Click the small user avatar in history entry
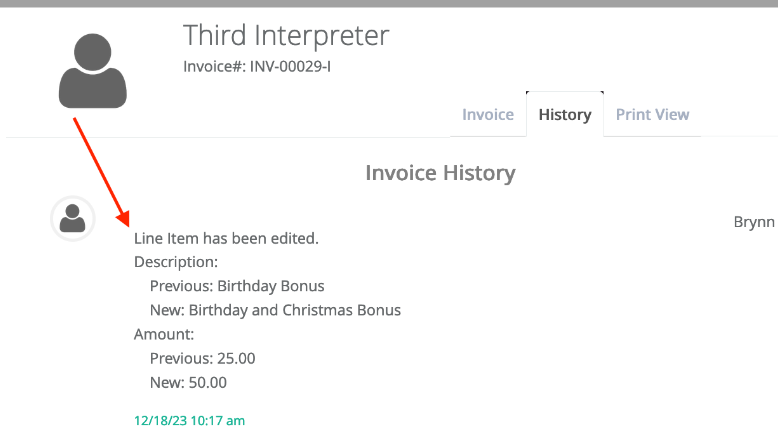Viewport: 778px width, 445px height. 72,218
